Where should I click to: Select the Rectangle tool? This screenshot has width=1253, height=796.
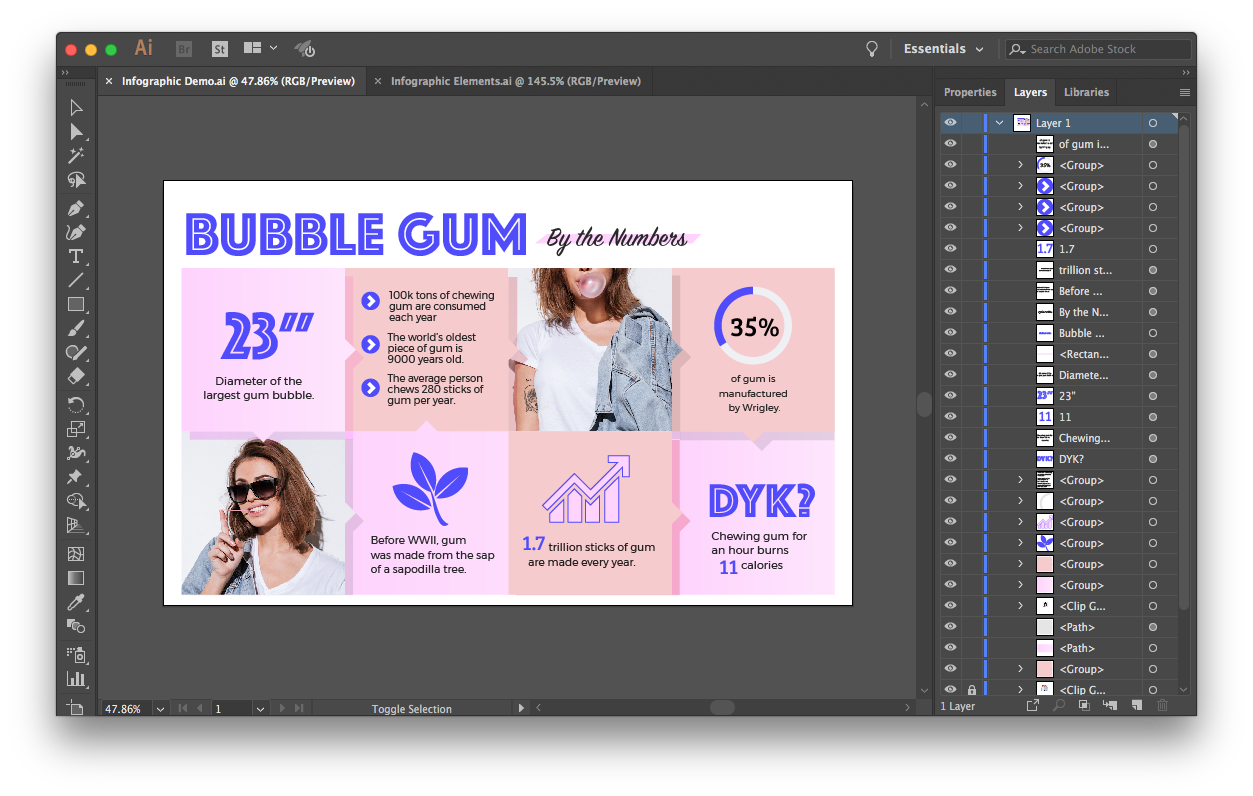pos(76,304)
